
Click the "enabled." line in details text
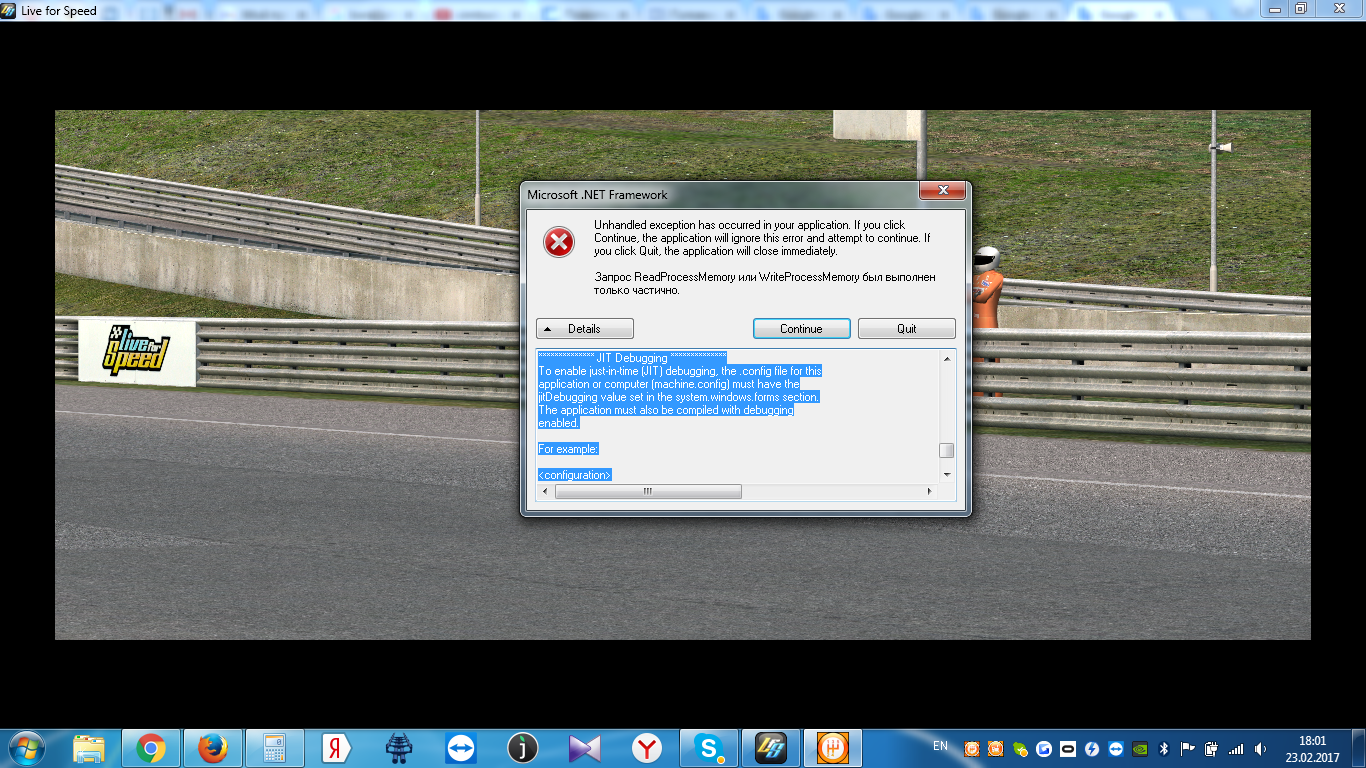pyautogui.click(x=559, y=423)
